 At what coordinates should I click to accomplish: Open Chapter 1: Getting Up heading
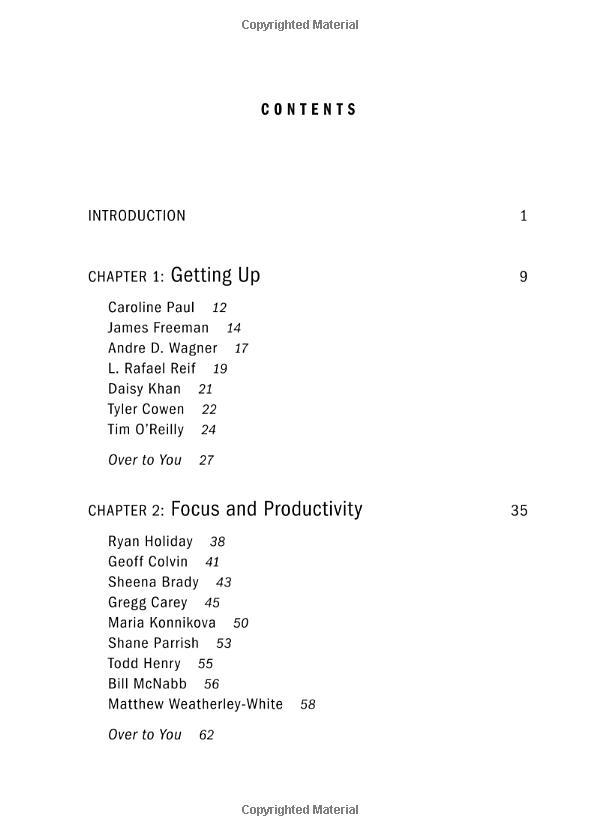coord(174,276)
